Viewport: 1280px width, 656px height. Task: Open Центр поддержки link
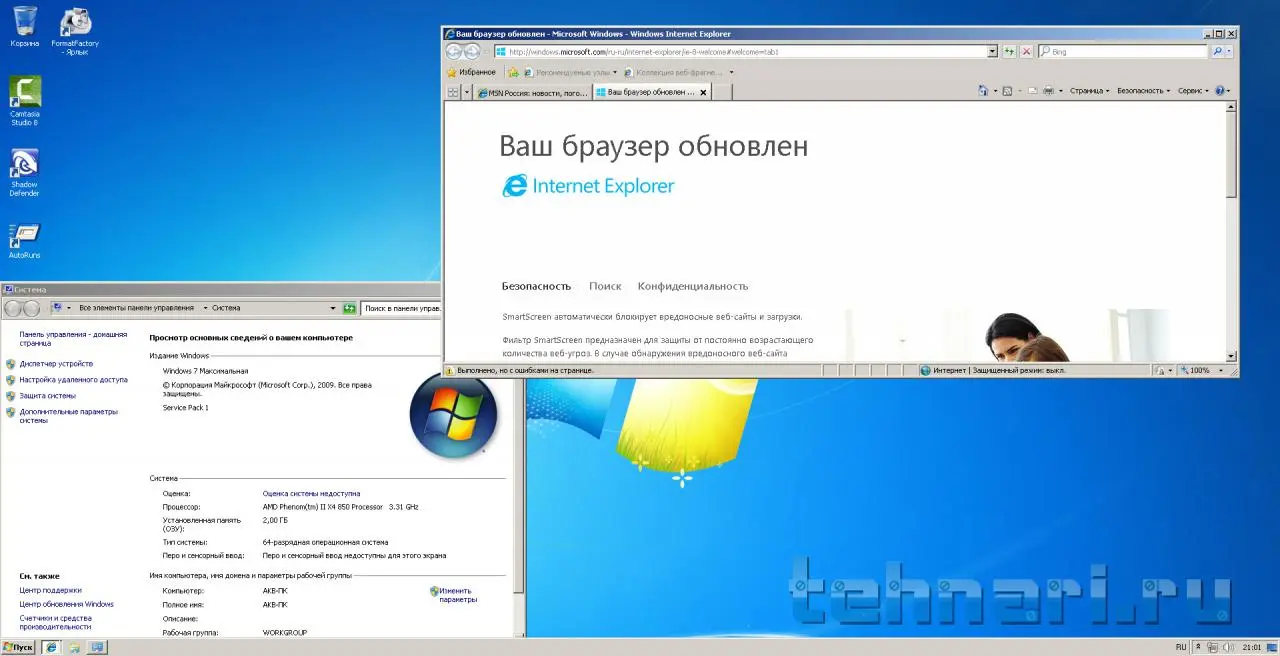(50, 590)
